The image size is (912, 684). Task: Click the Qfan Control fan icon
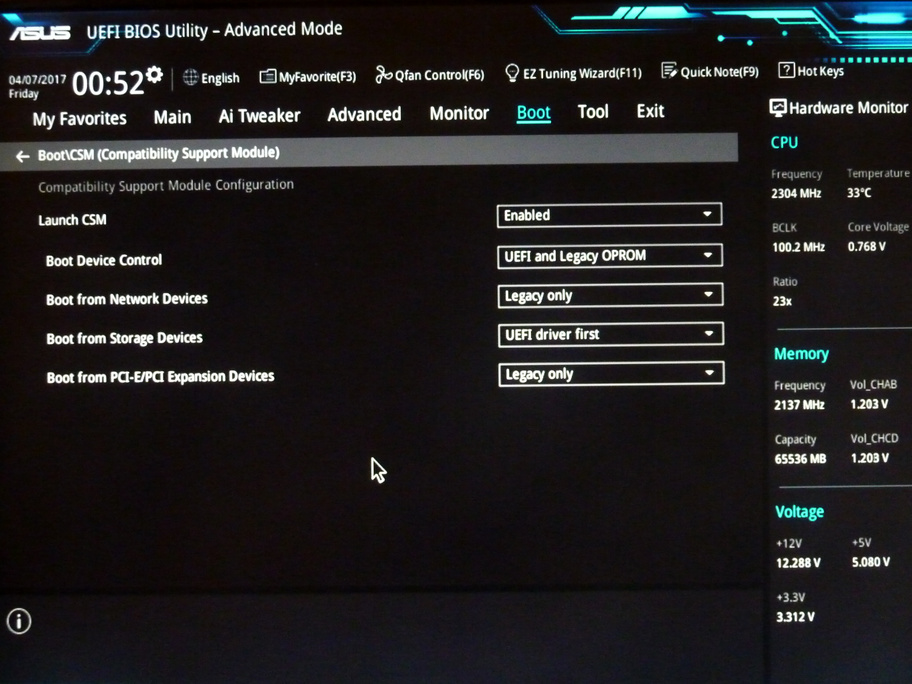pyautogui.click(x=383, y=74)
